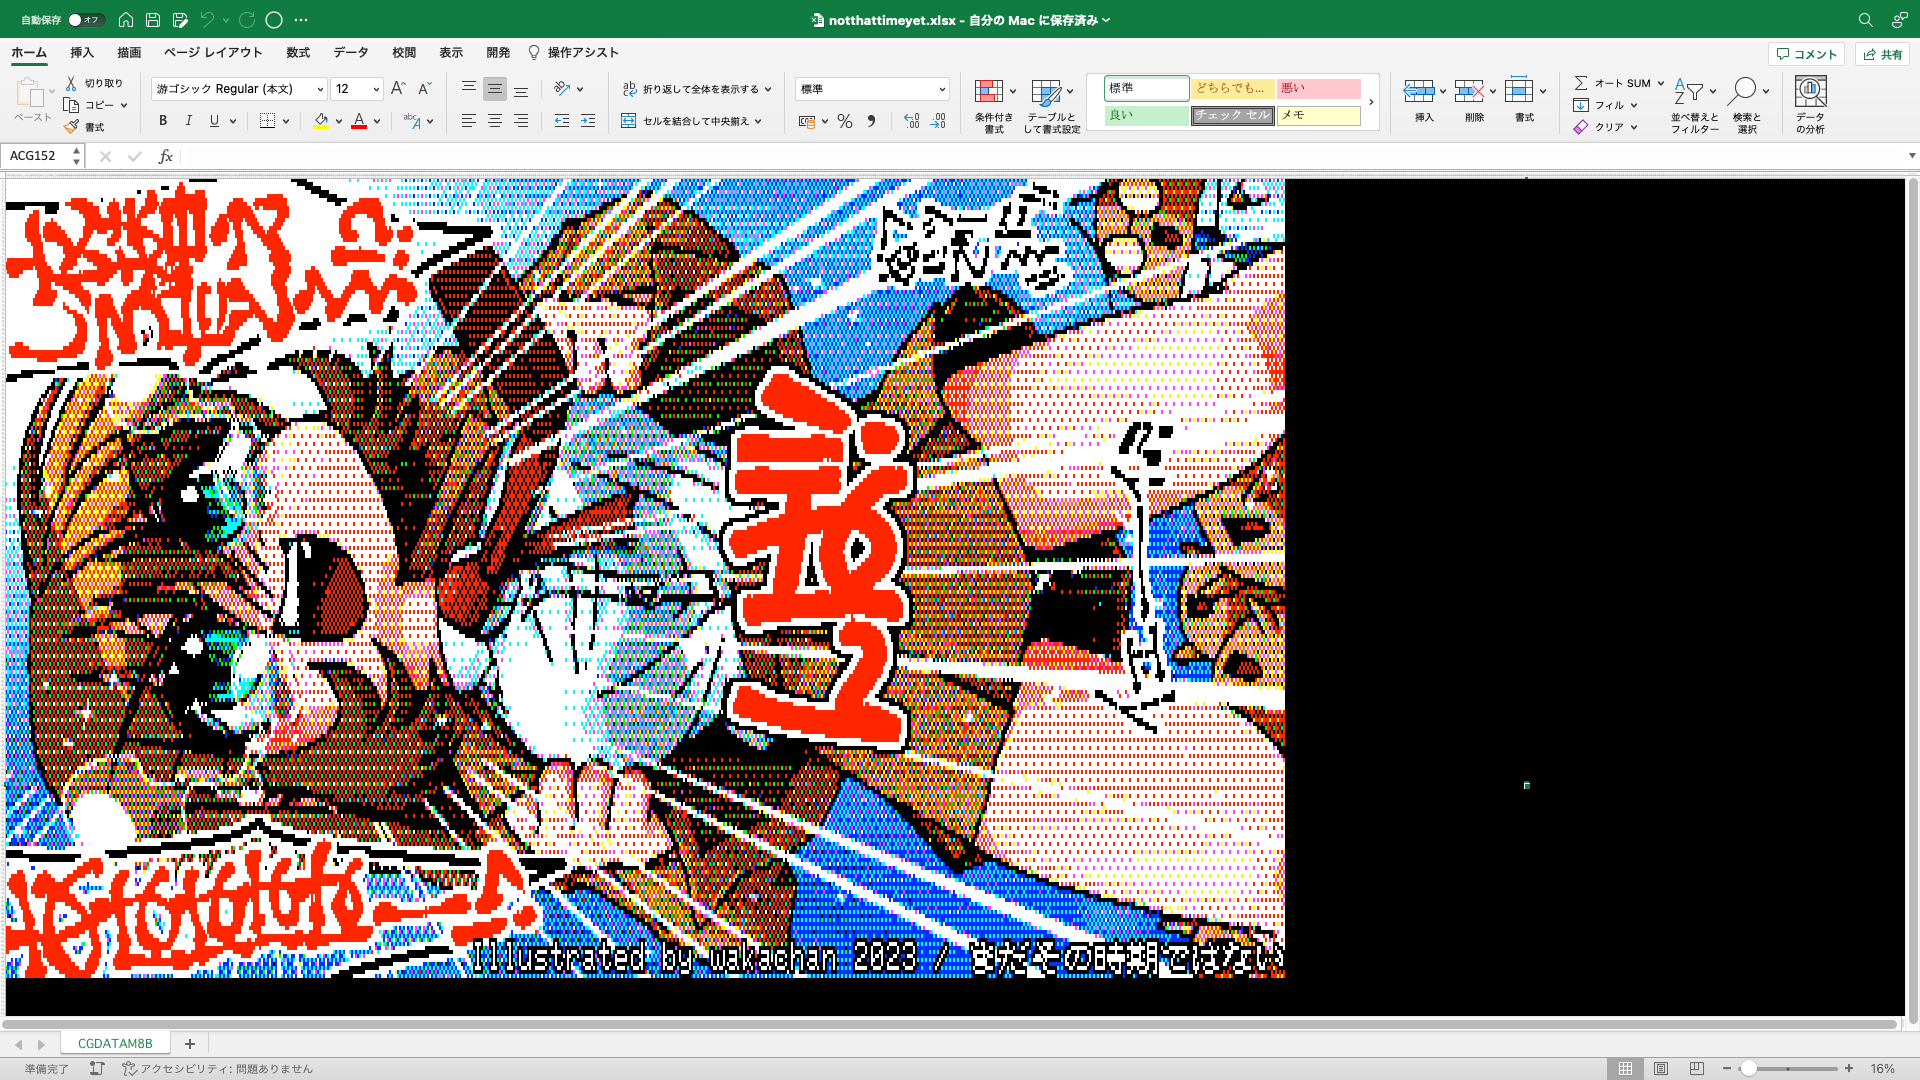
Task: Click the decrease indent icon
Action: (x=562, y=121)
